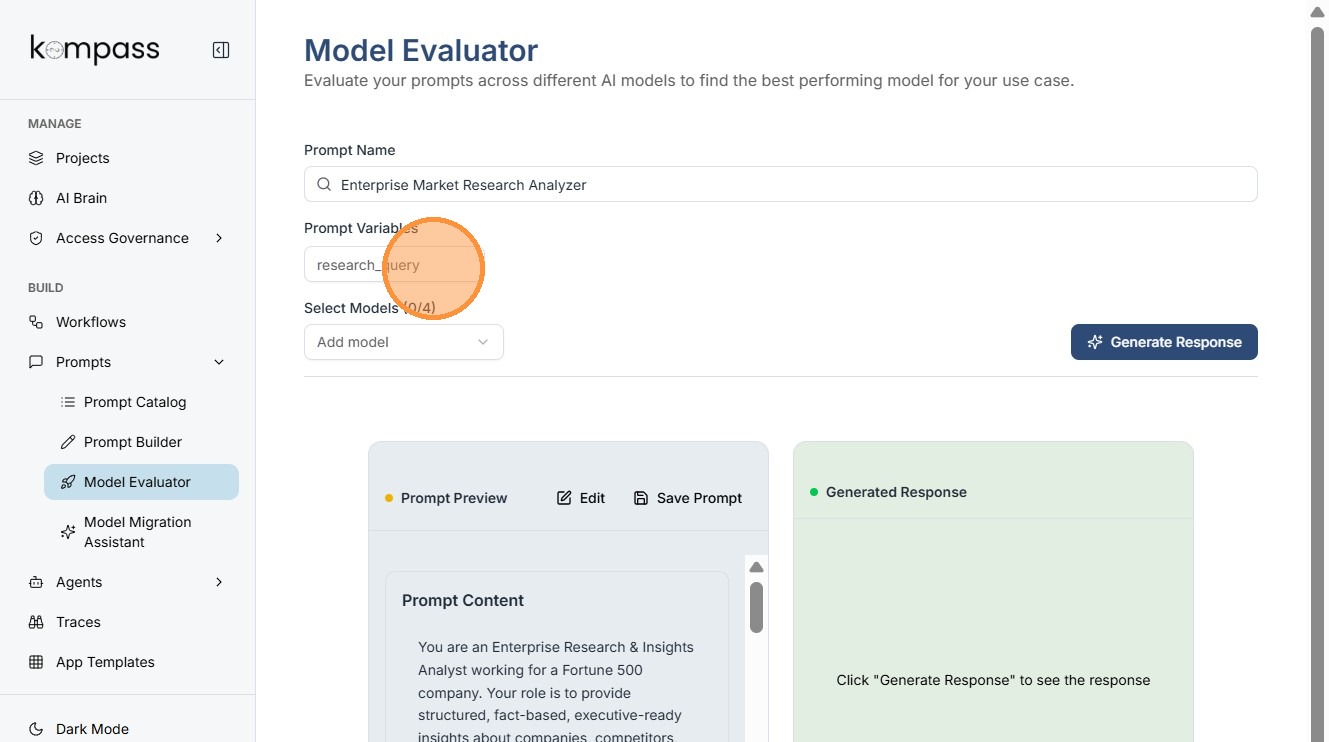Open Model Migration Assistant page
Image resolution: width=1329 pixels, height=742 pixels.
(x=137, y=532)
